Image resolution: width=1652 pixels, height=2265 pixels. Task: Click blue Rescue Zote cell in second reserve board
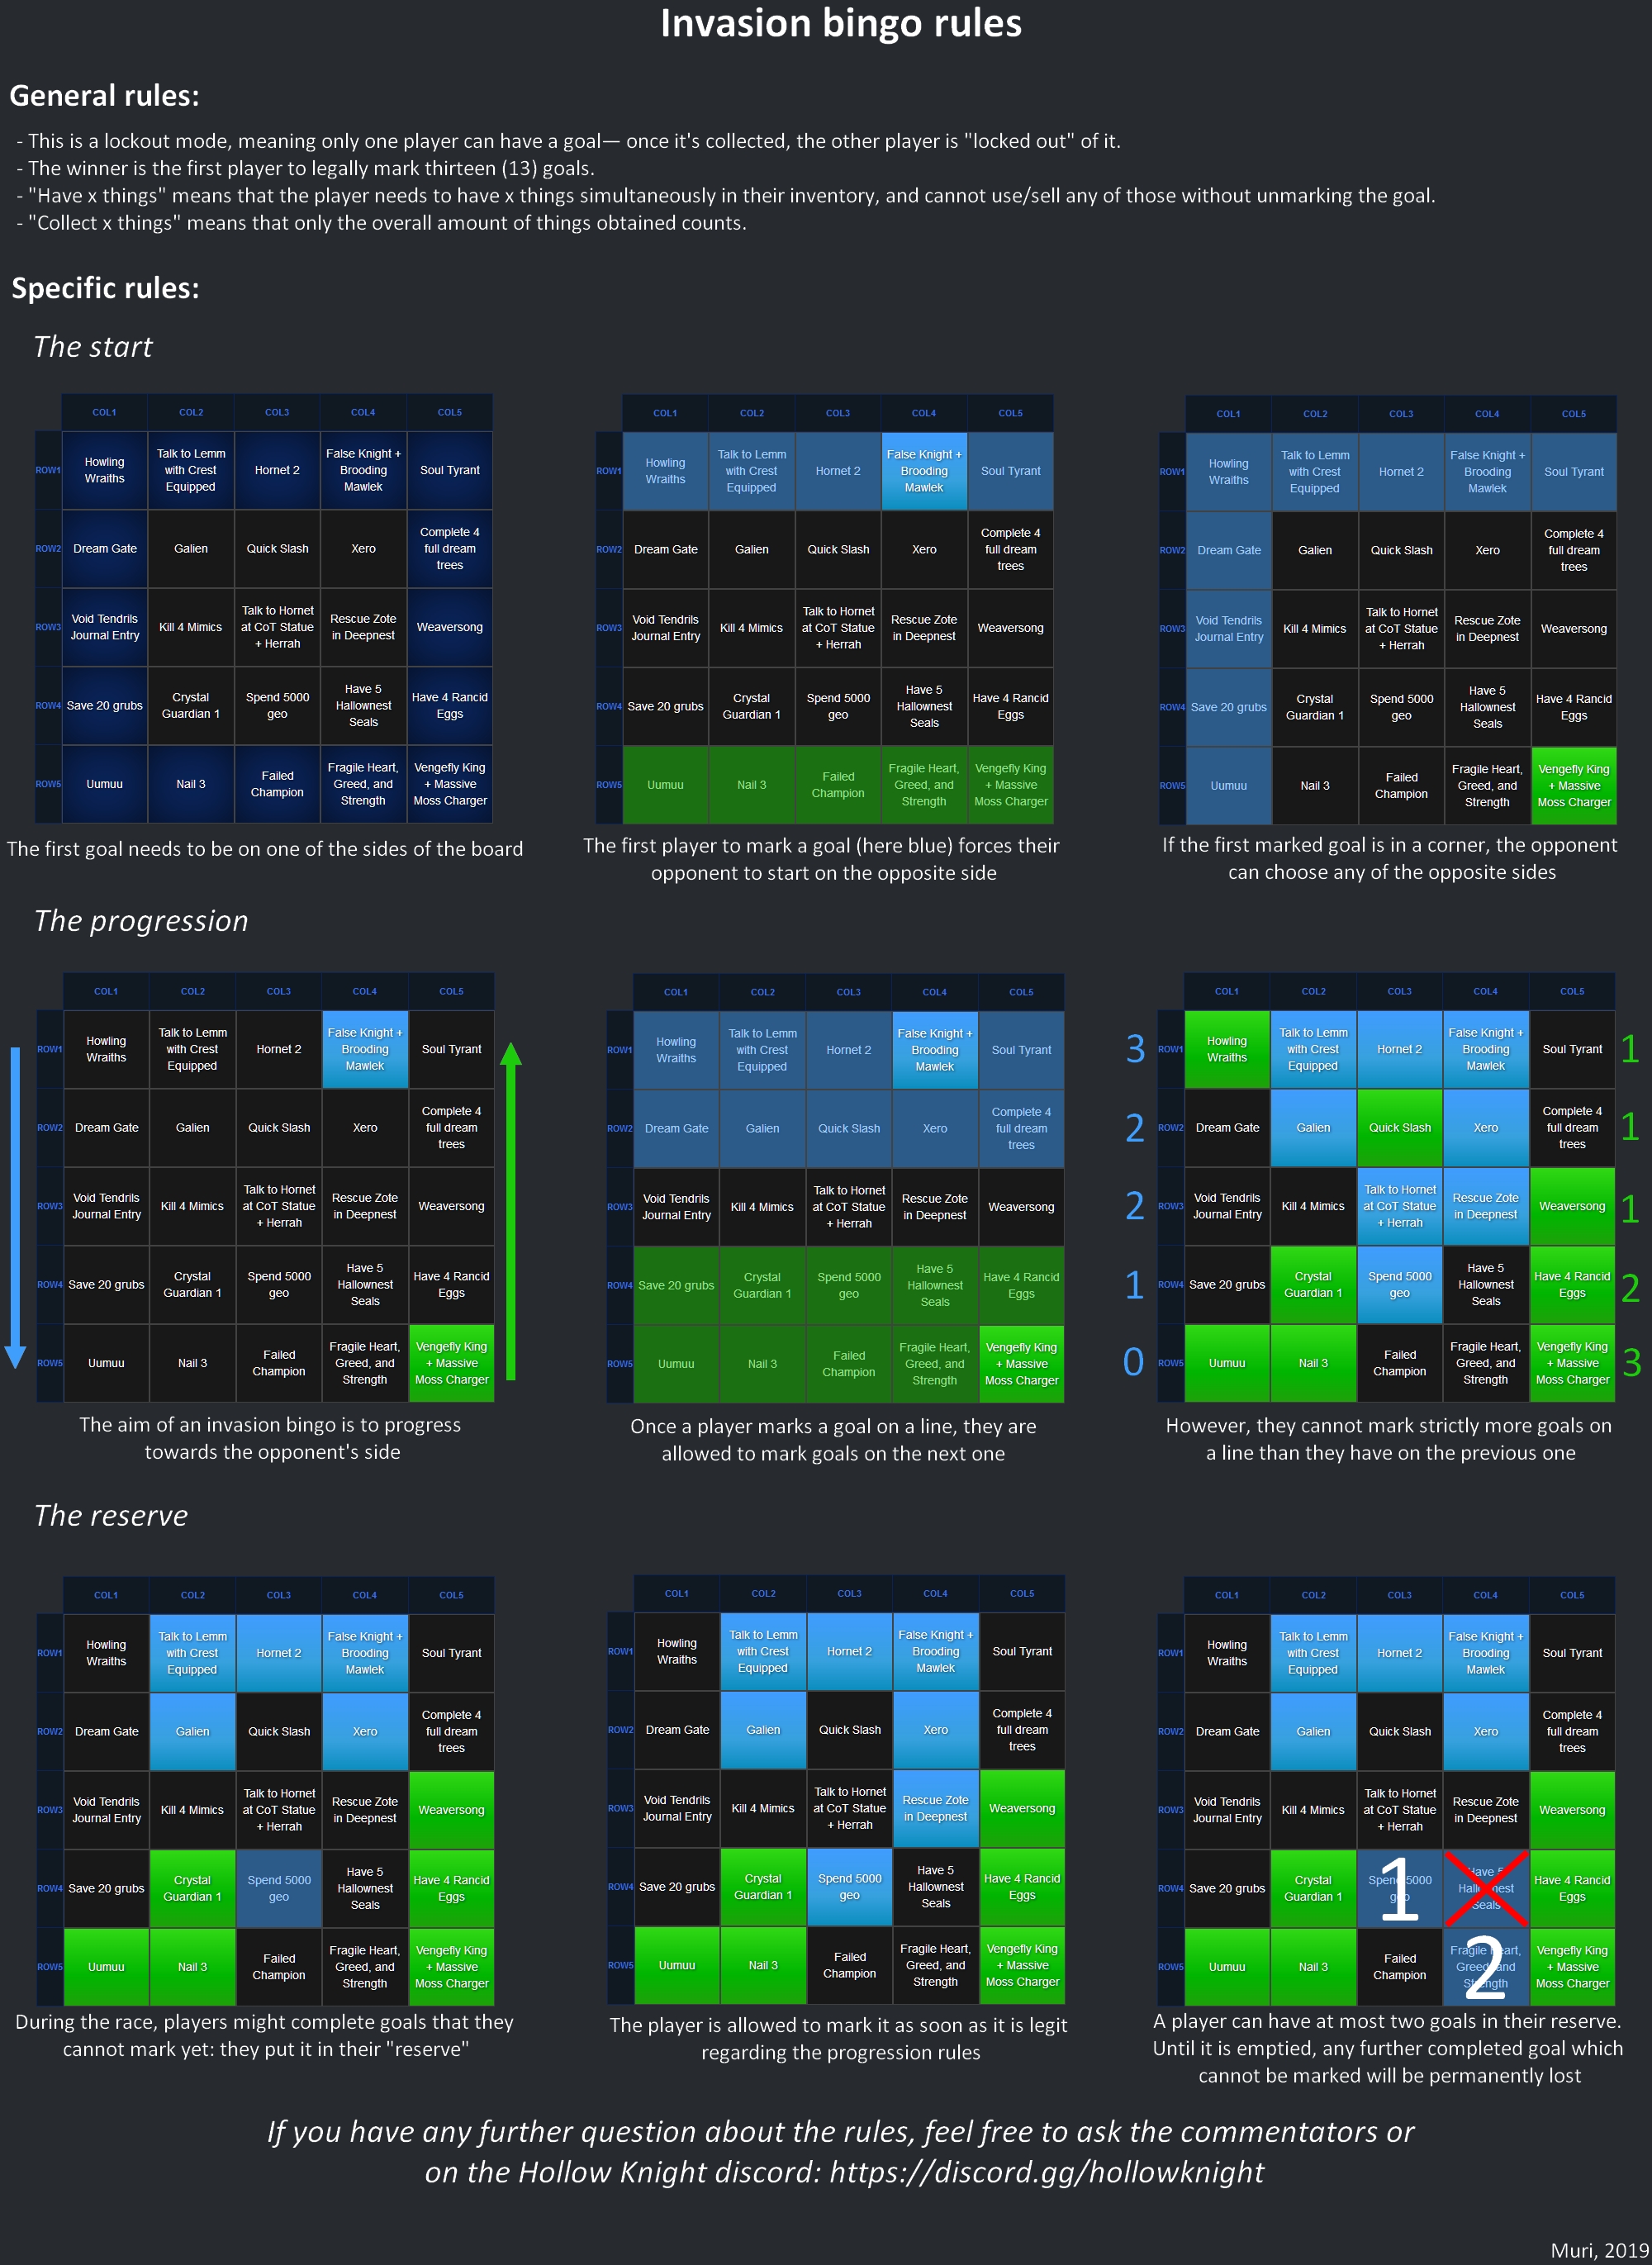click(936, 1808)
